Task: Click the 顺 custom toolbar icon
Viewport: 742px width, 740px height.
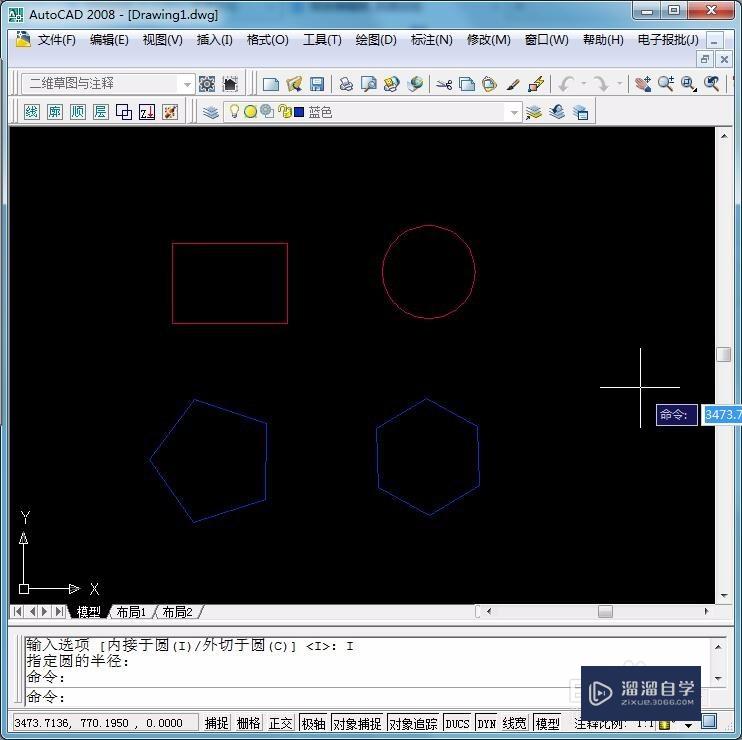Action: coord(78,112)
